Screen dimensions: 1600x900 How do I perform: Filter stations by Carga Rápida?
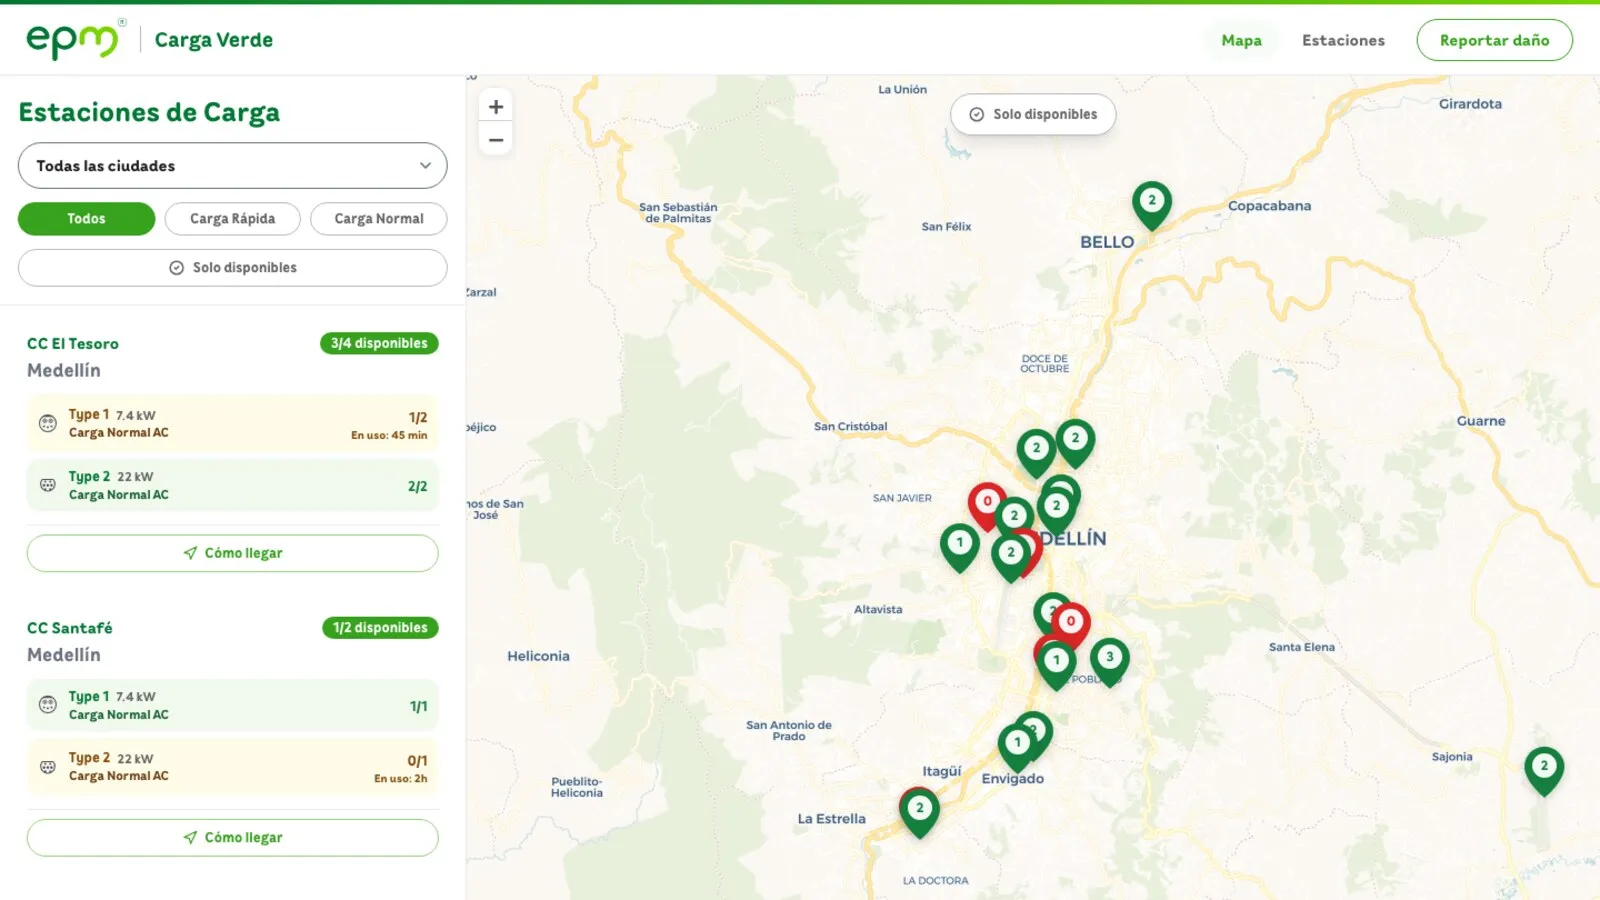(232, 219)
